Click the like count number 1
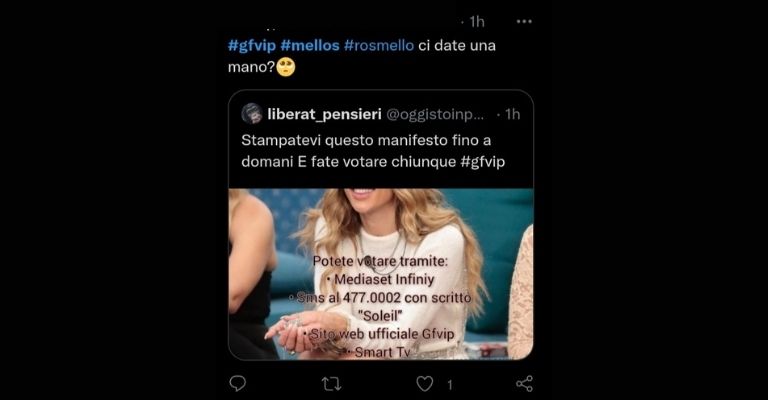768x400 pixels. (x=450, y=385)
